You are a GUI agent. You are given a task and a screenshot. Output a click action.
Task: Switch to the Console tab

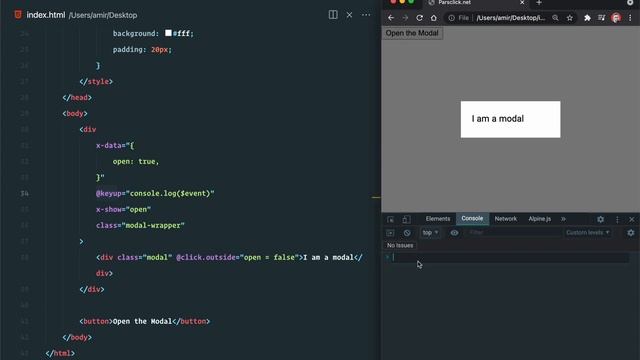[472, 219]
